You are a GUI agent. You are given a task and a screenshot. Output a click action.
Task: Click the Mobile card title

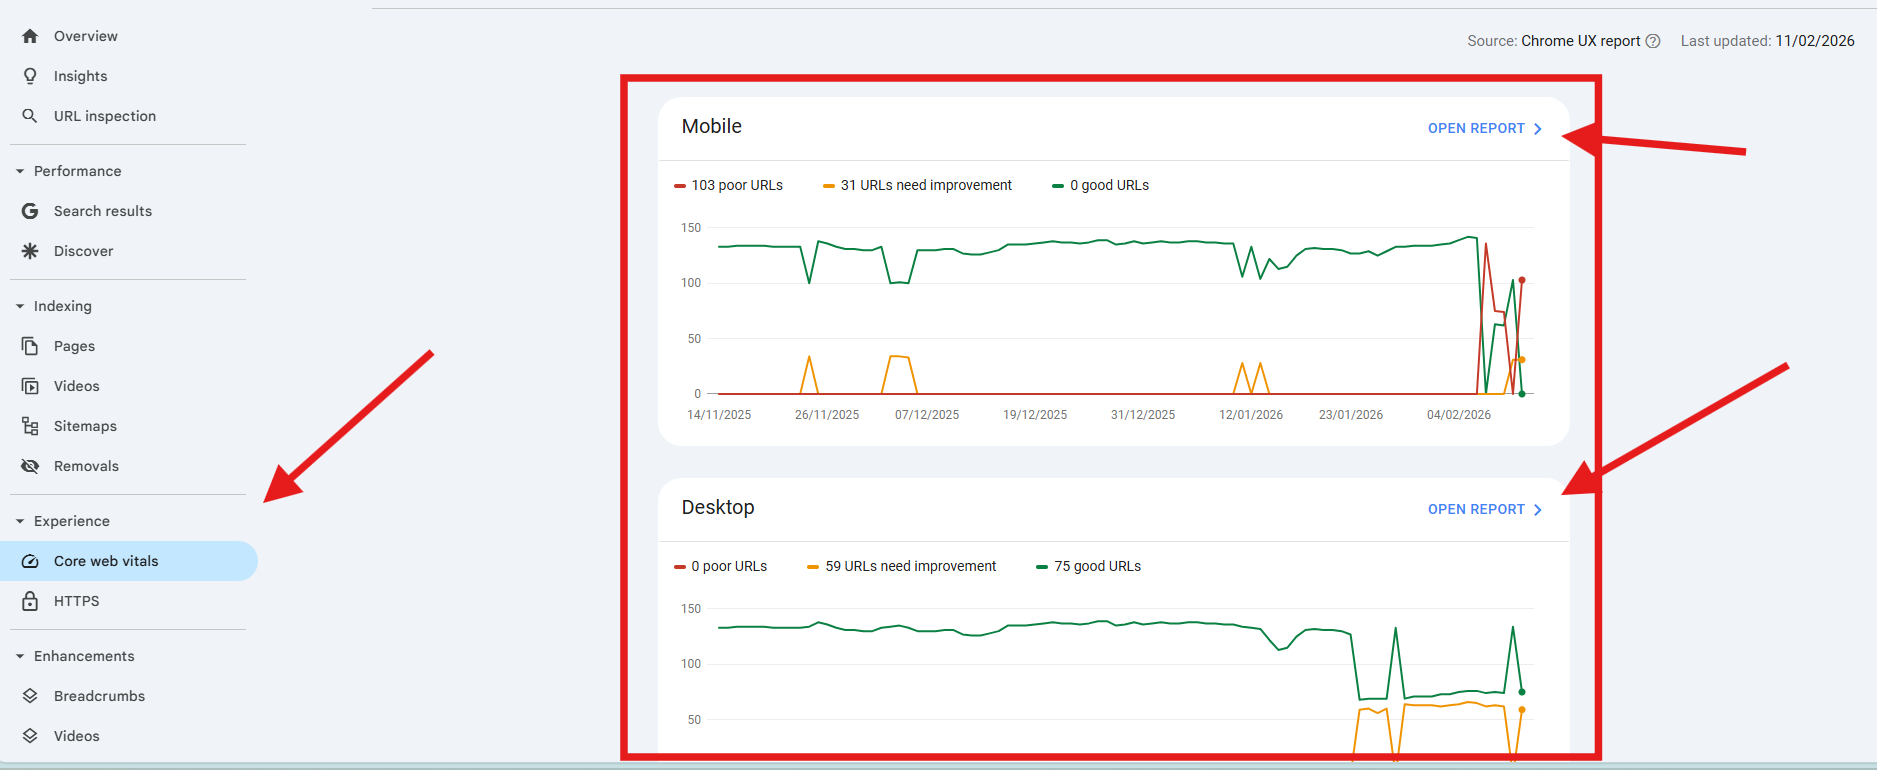[x=712, y=126]
